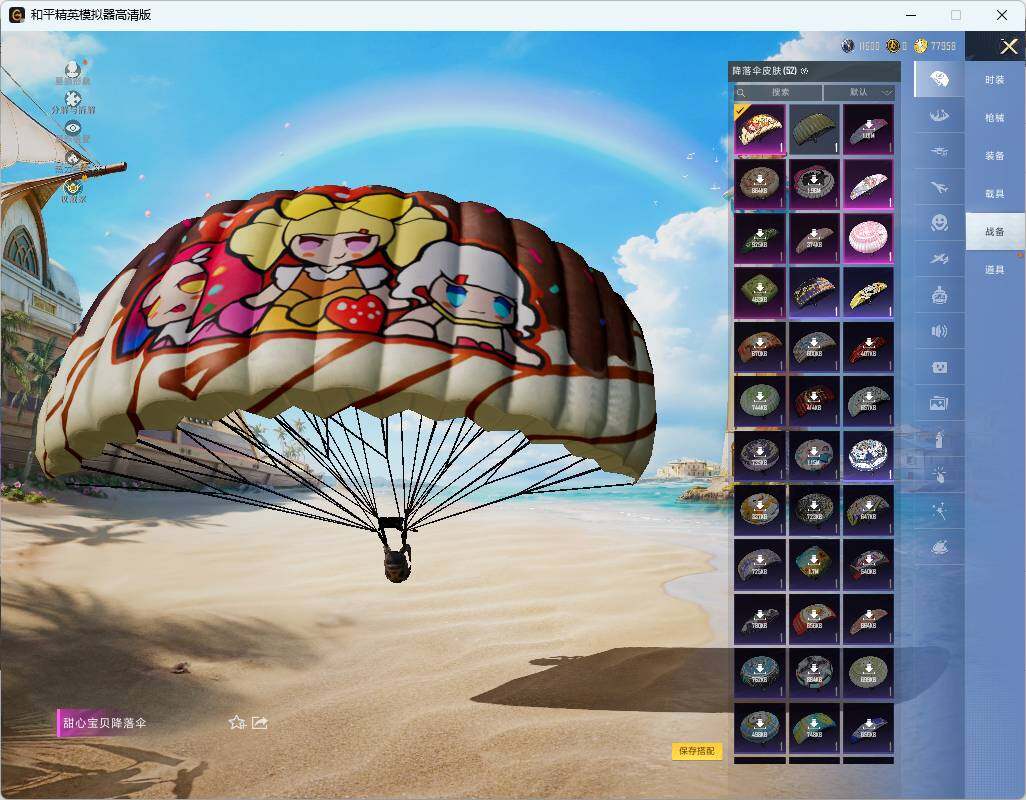1026x800 pixels.
Task: Click the magnifier icon in the search box
Action: point(741,93)
